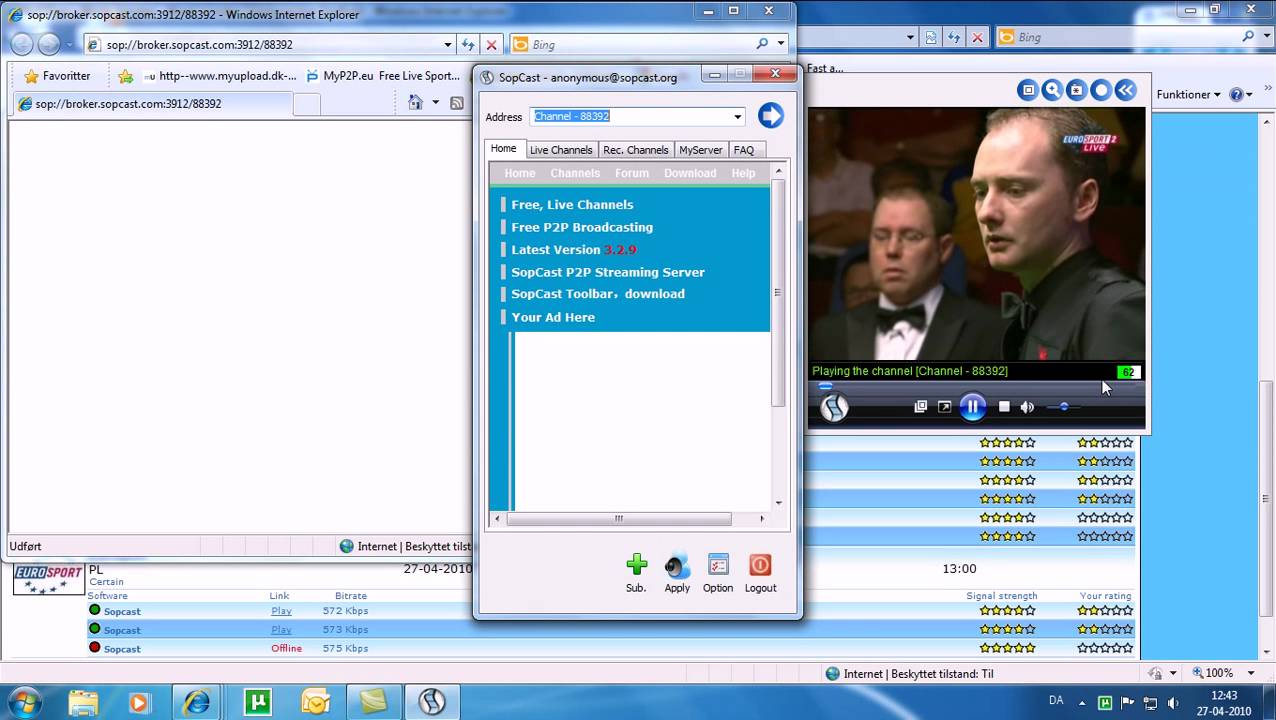The image size is (1276, 720).
Task: Click the Latest Version 3.2.9 link
Action: click(x=574, y=250)
